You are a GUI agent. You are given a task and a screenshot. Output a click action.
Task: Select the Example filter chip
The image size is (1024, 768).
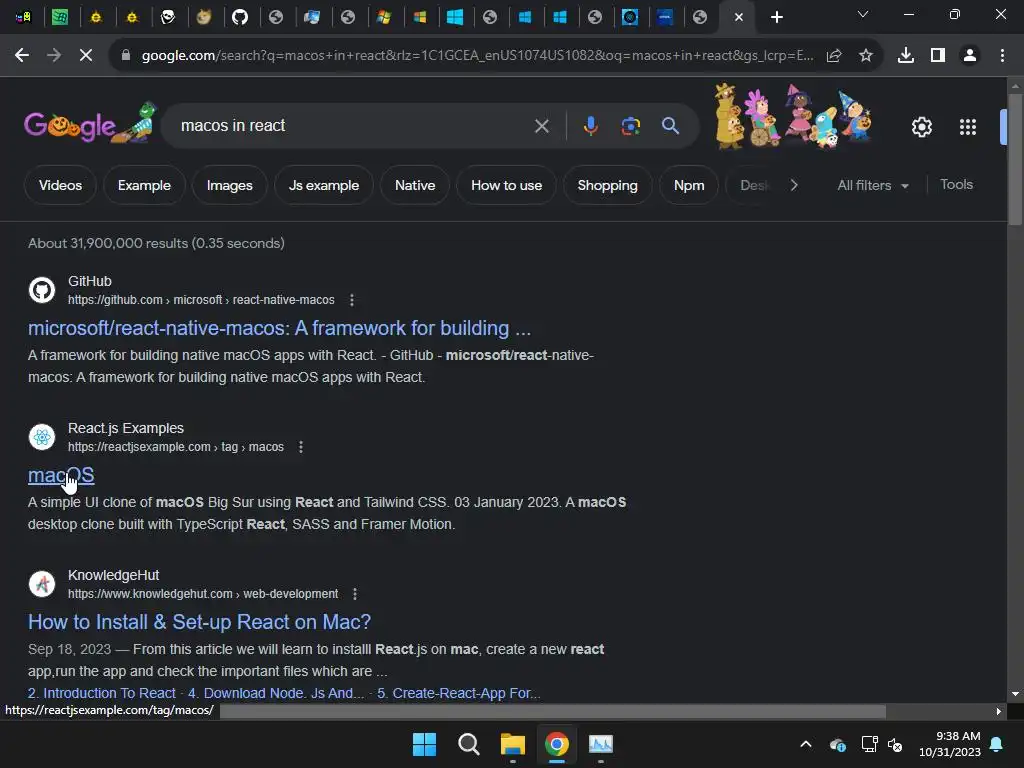tap(144, 185)
